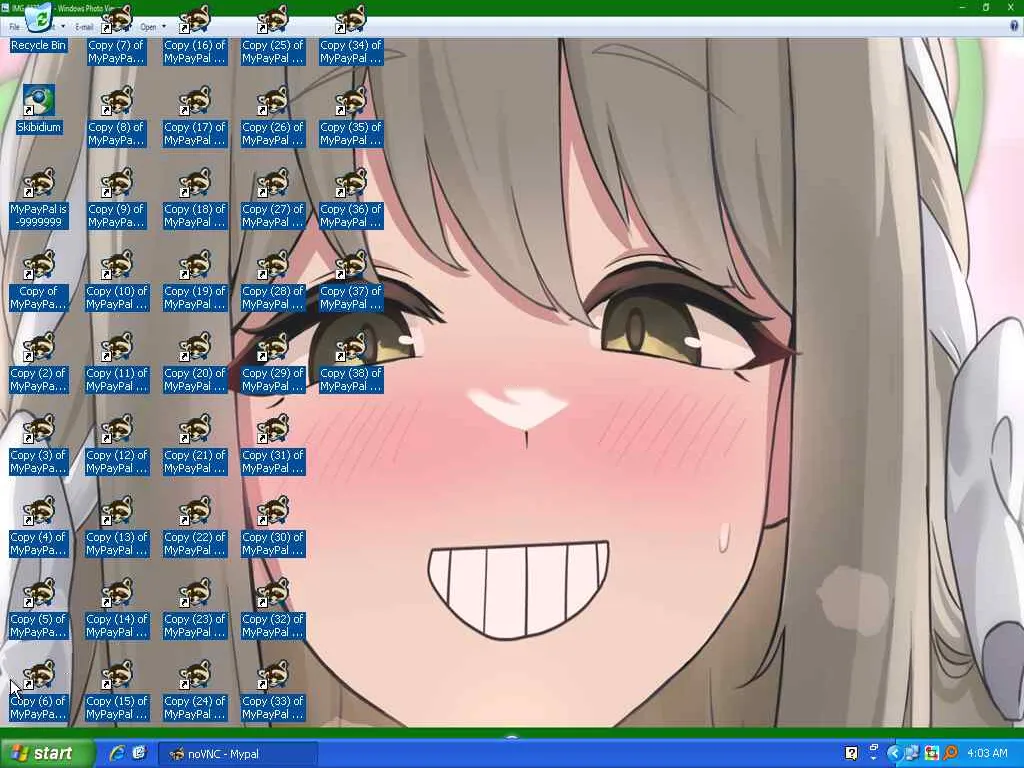This screenshot has width=1024, height=768.
Task: Select the 'Copy (31) of MyPayPal' shortcut
Action: pyautogui.click(x=273, y=445)
